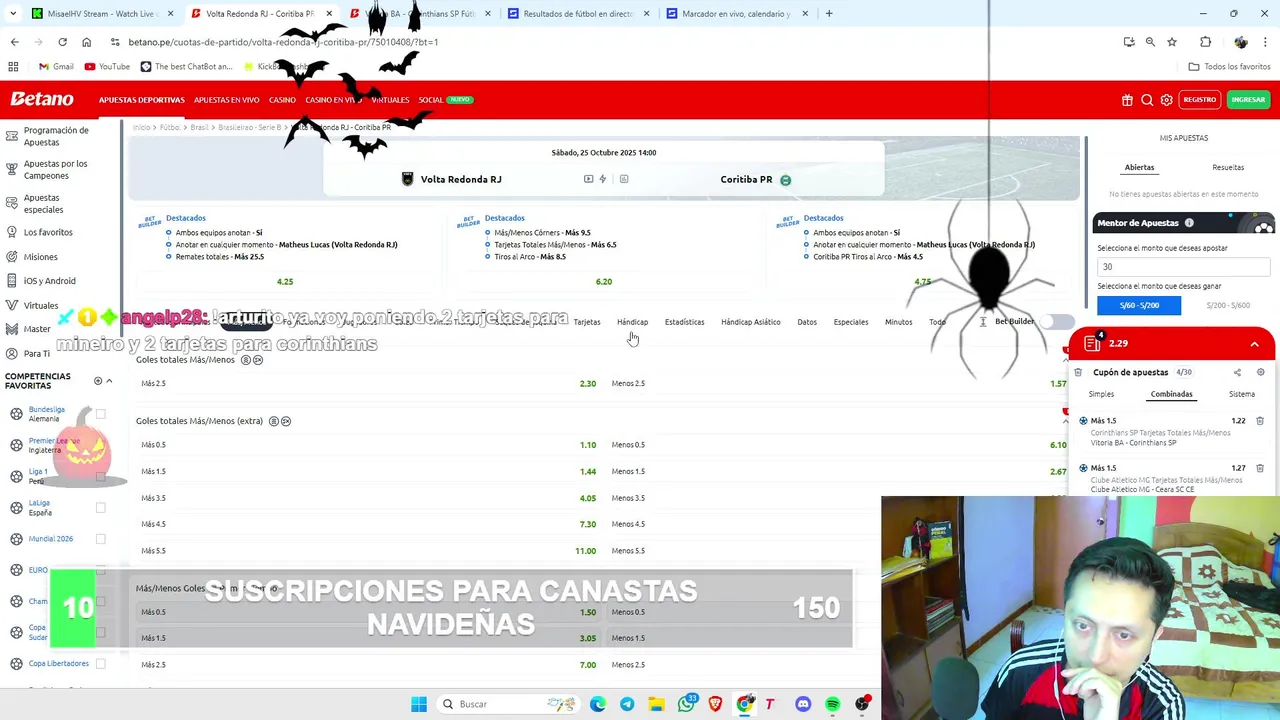Toggle the Bet Builder switch
Viewport: 1280px width, 720px height.
(x=1056, y=322)
